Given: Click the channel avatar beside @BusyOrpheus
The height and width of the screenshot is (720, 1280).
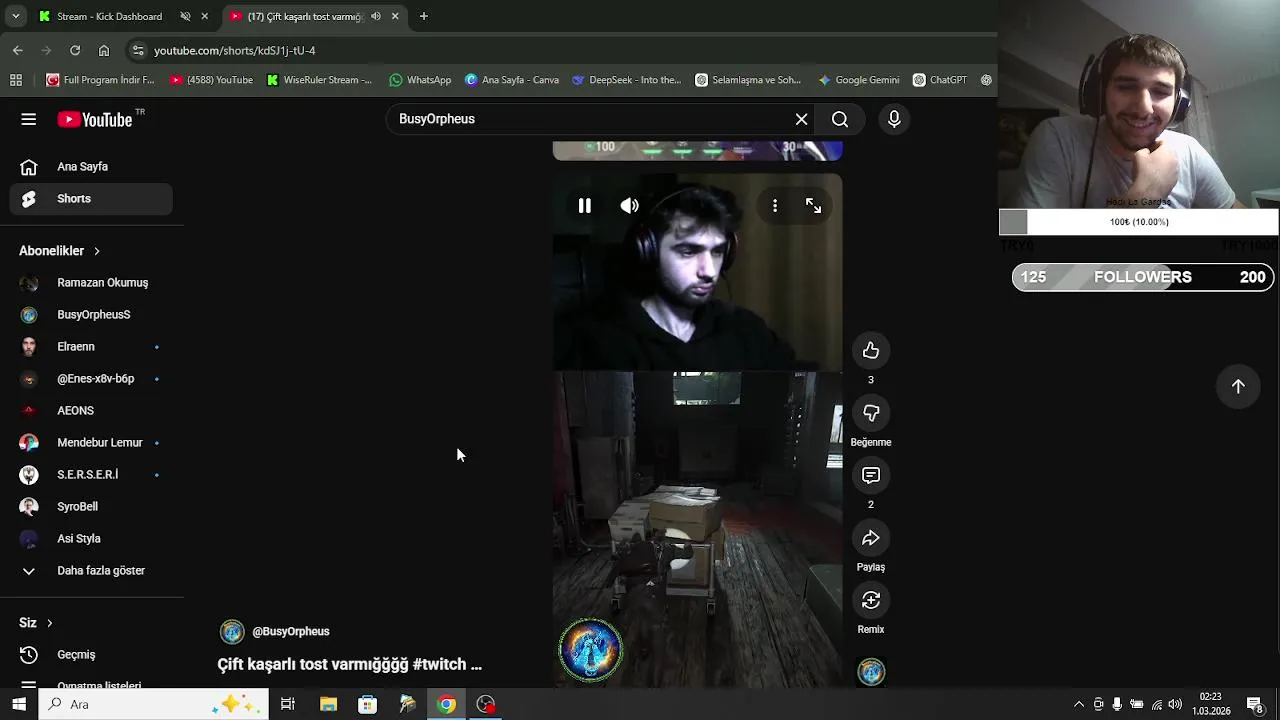Looking at the screenshot, I should coord(232,632).
